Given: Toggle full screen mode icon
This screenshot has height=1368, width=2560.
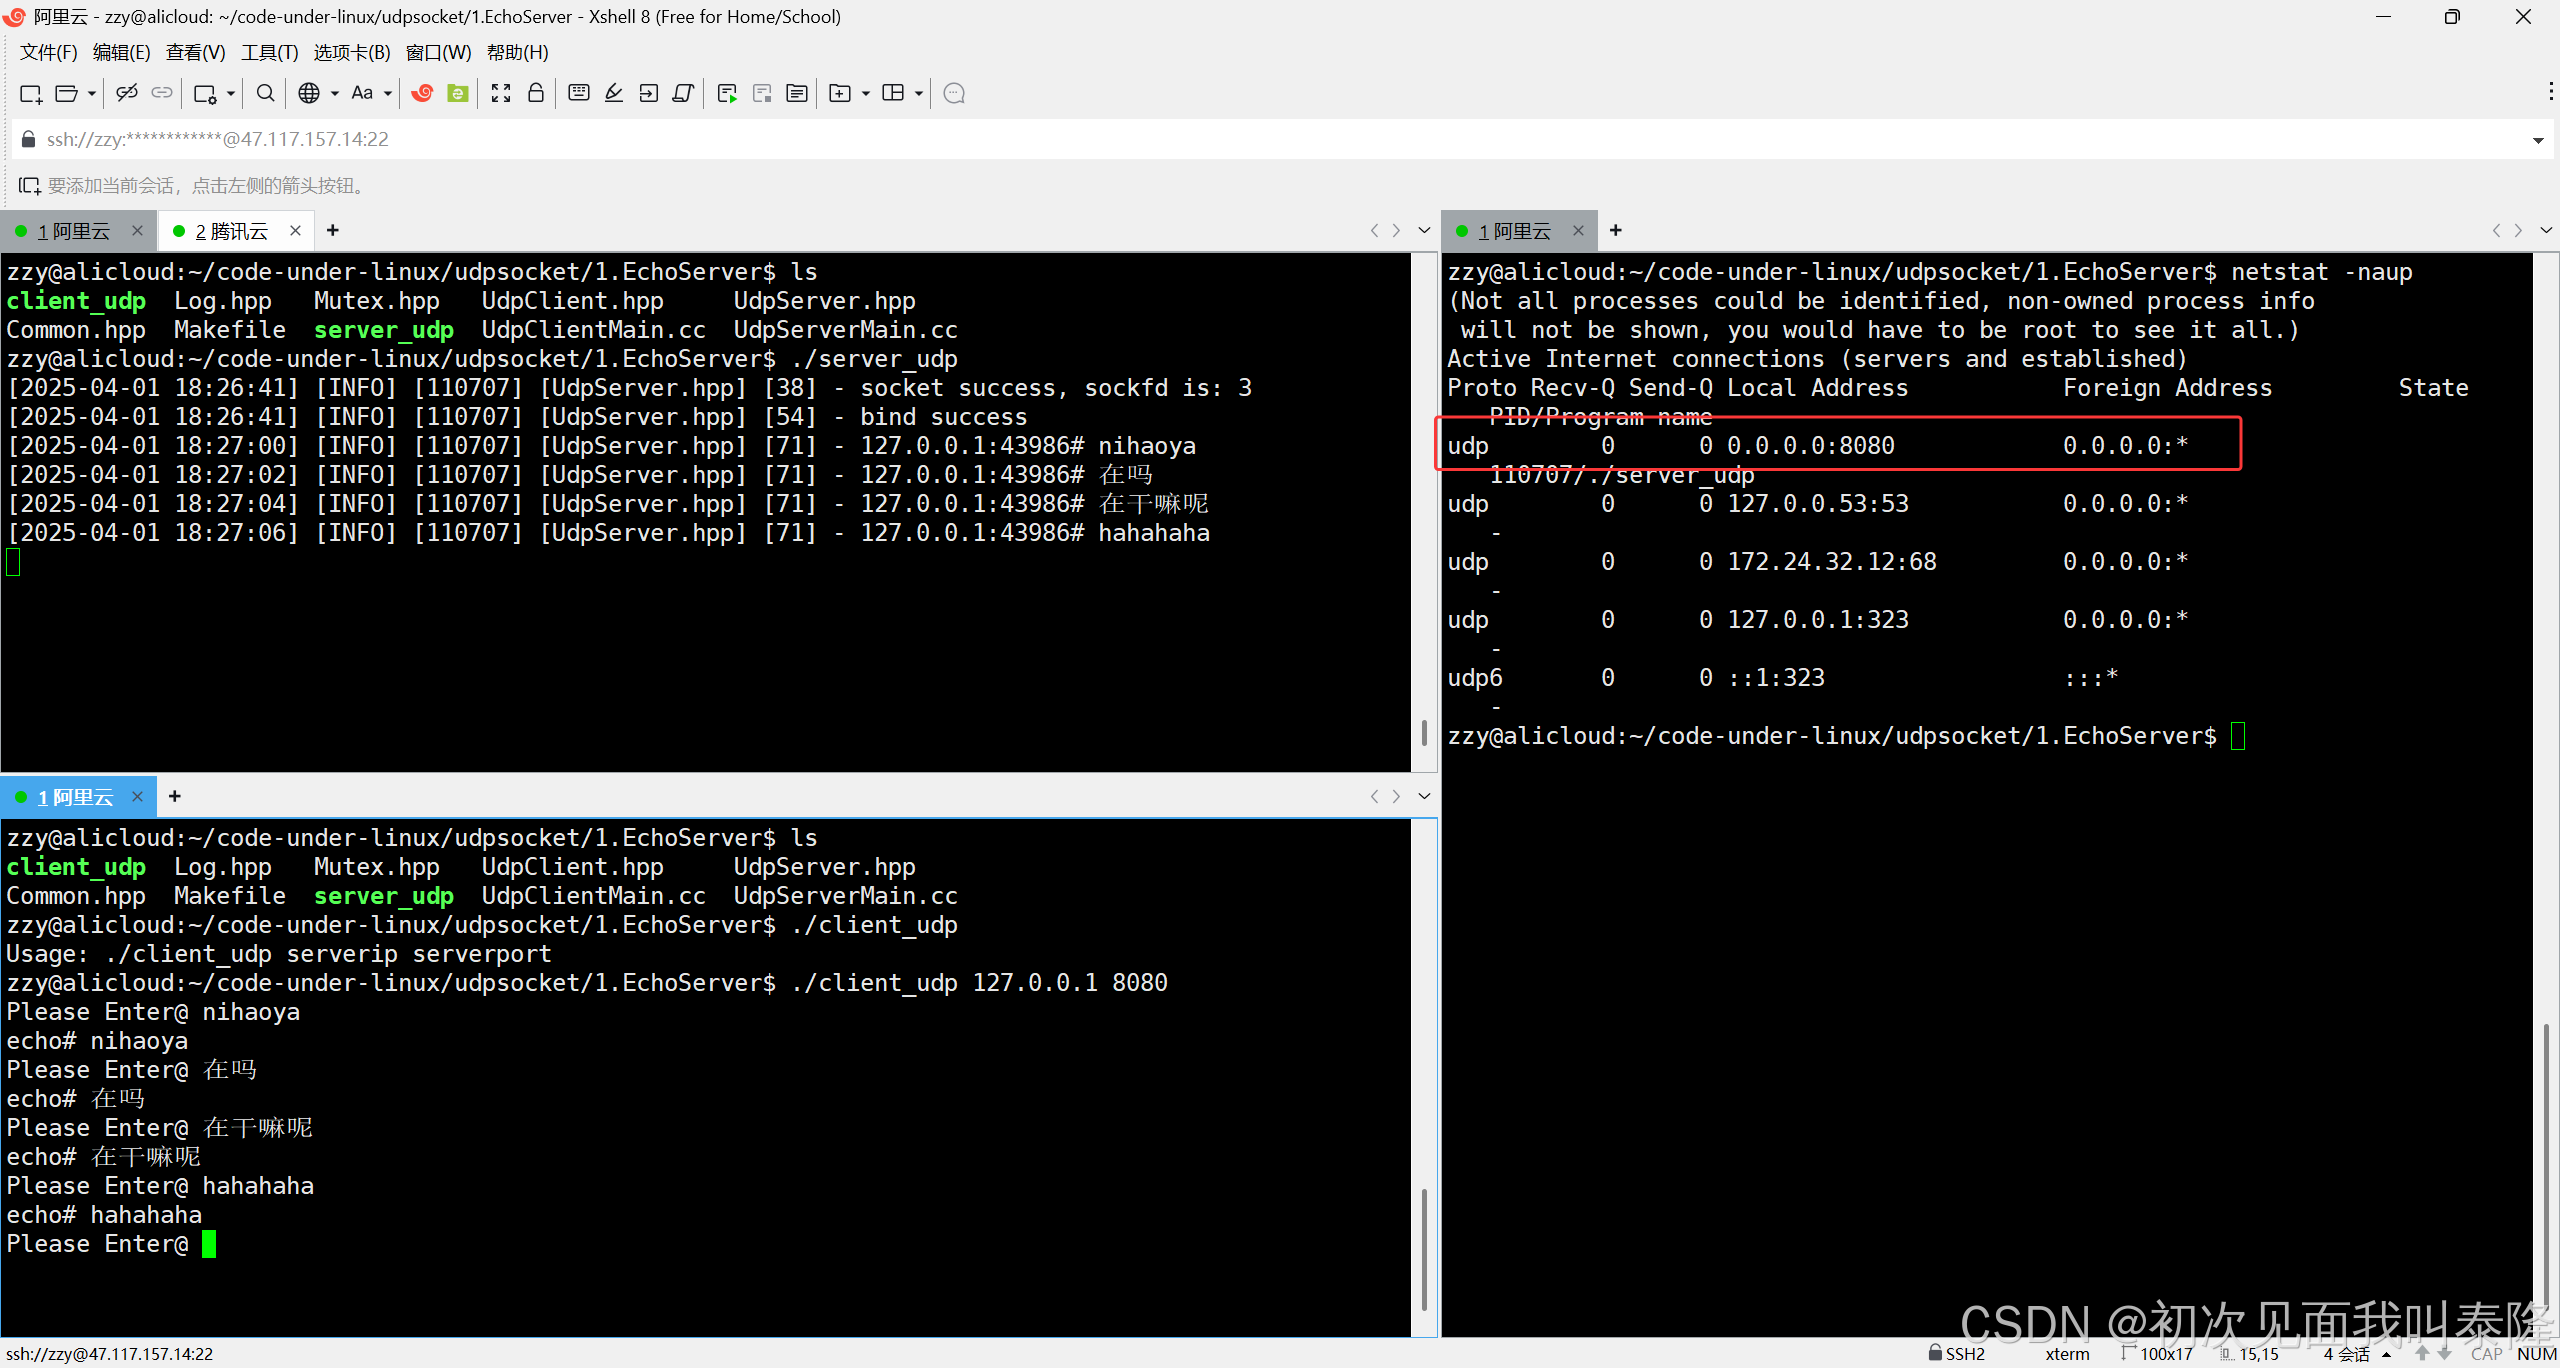Looking at the screenshot, I should [x=501, y=93].
